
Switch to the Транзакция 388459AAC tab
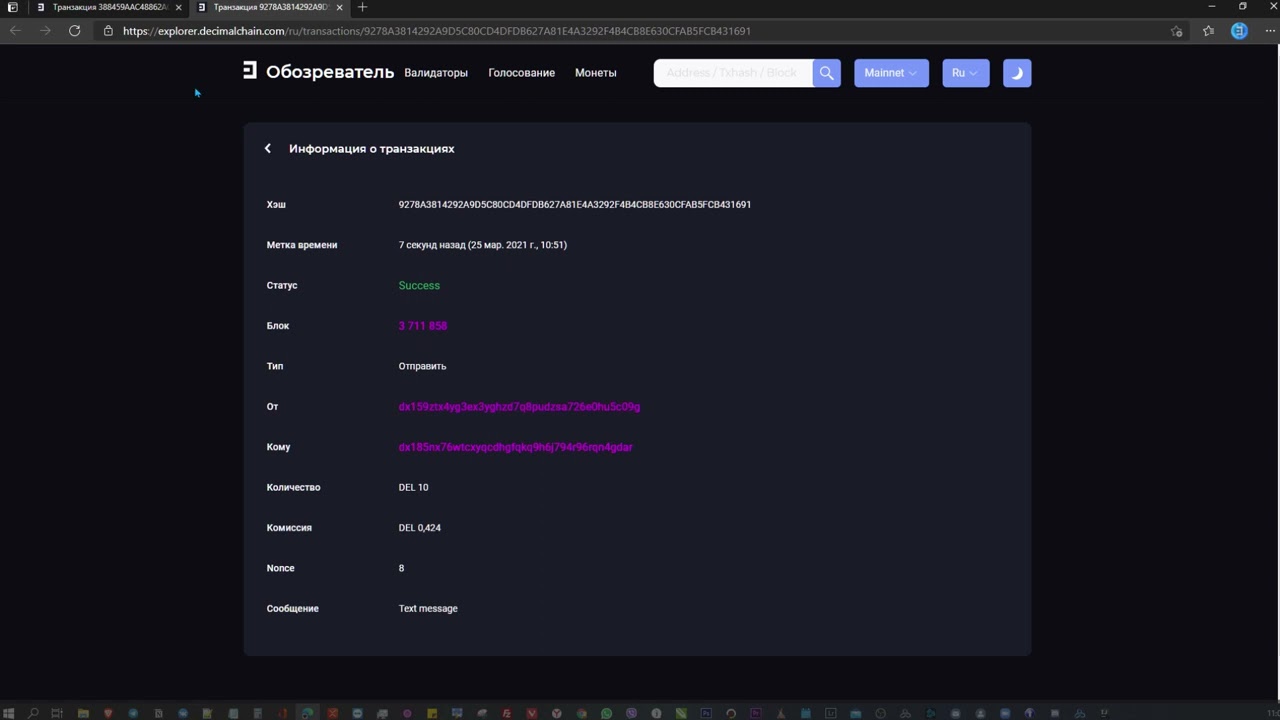[108, 7]
